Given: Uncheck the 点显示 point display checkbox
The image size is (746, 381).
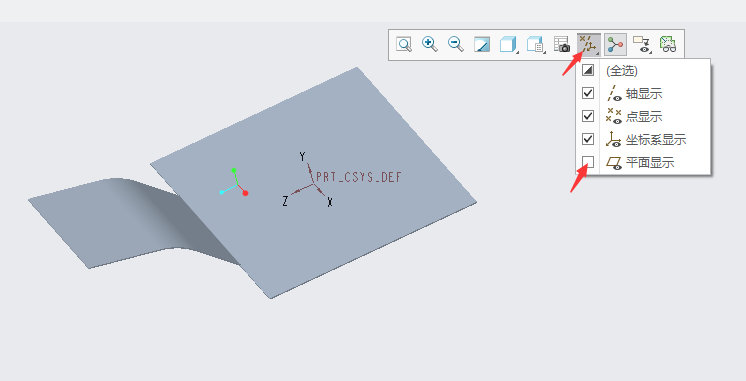Looking at the screenshot, I should click(x=588, y=116).
